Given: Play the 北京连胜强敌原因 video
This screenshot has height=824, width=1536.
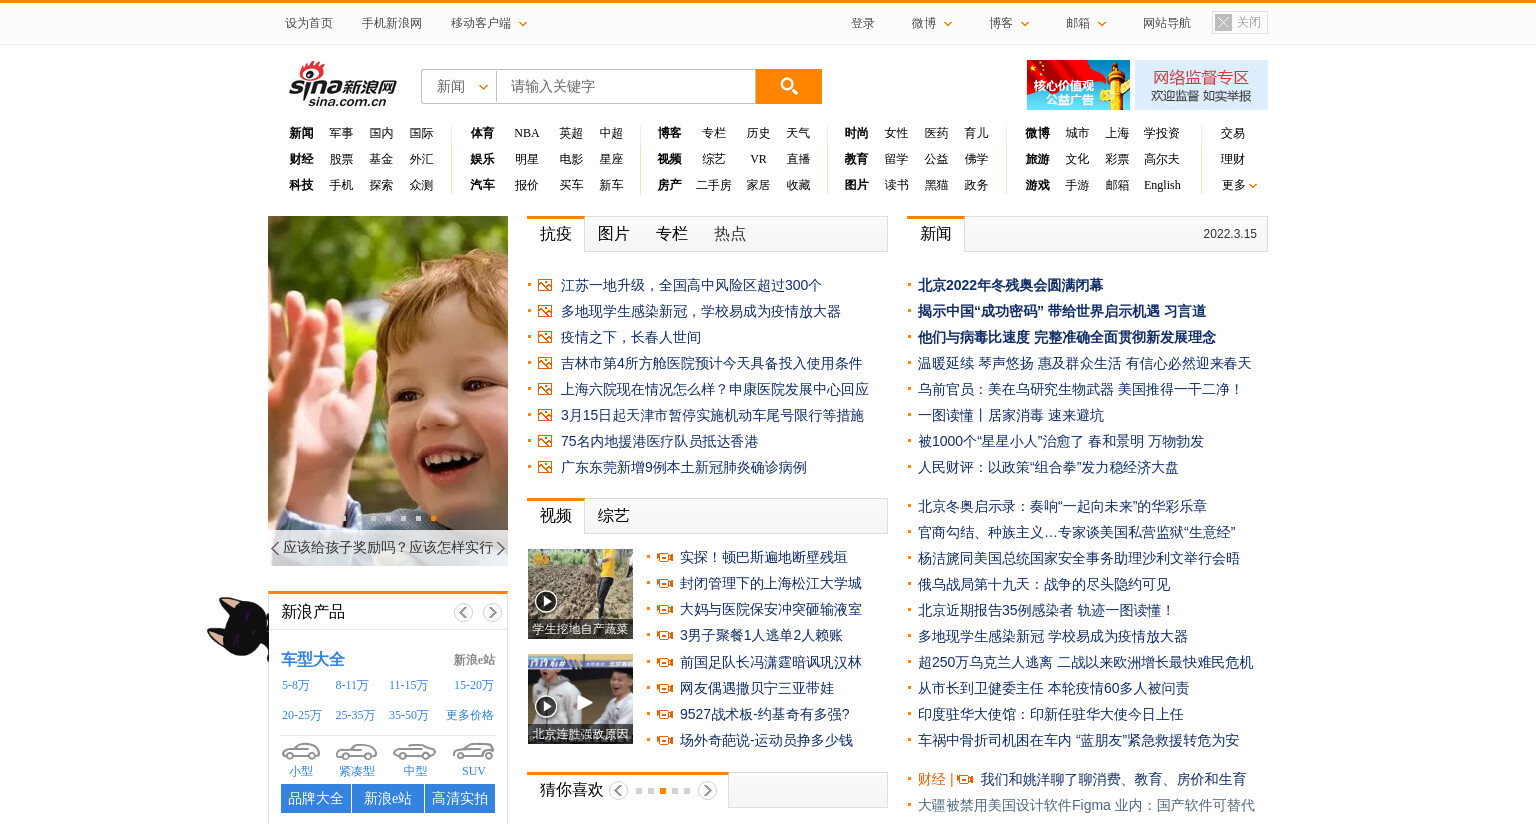Looking at the screenshot, I should coord(580,698).
